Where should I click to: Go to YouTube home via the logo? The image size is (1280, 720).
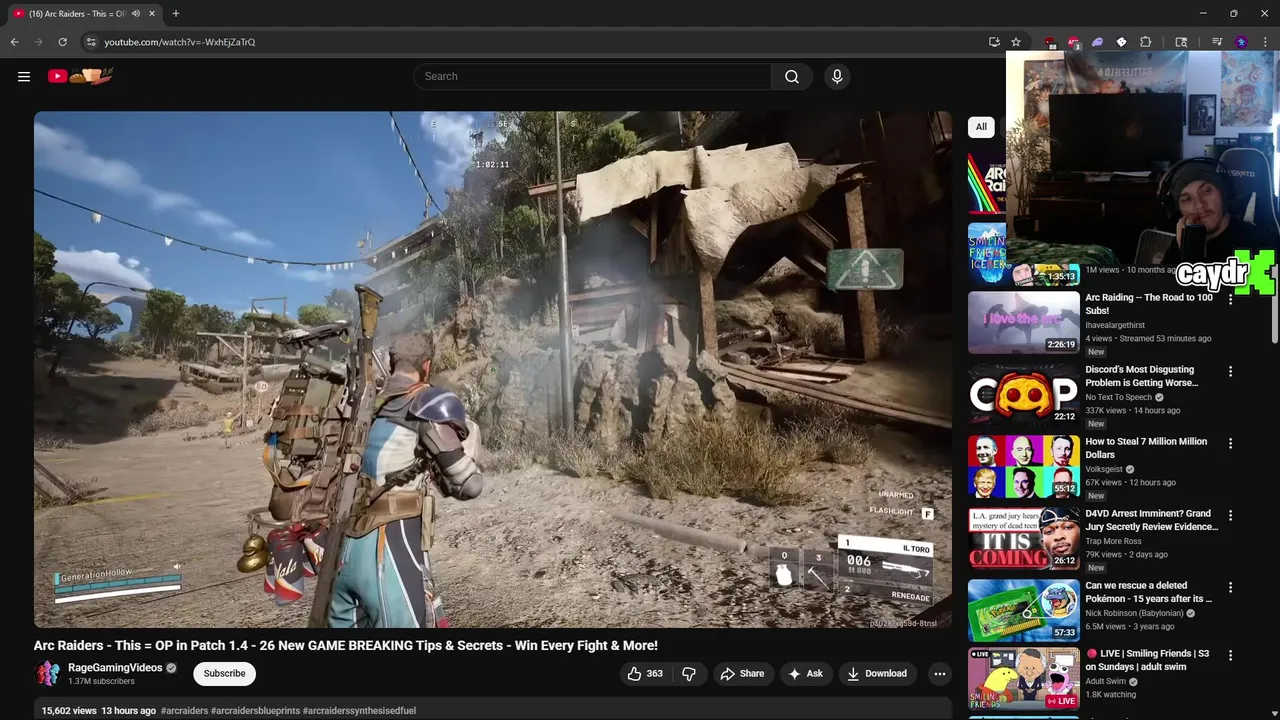80,76
